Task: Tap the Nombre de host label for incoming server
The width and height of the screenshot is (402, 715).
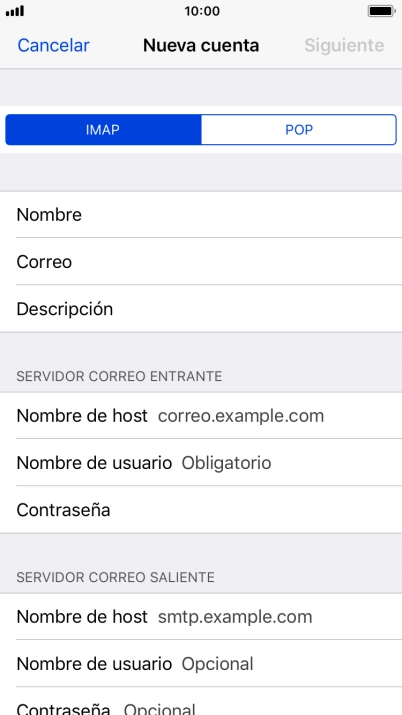Action: (x=82, y=416)
